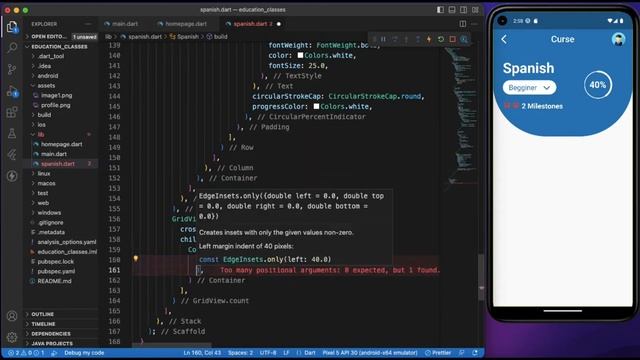Open editor more actions ellipsis
The image size is (640, 360).
(474, 24)
